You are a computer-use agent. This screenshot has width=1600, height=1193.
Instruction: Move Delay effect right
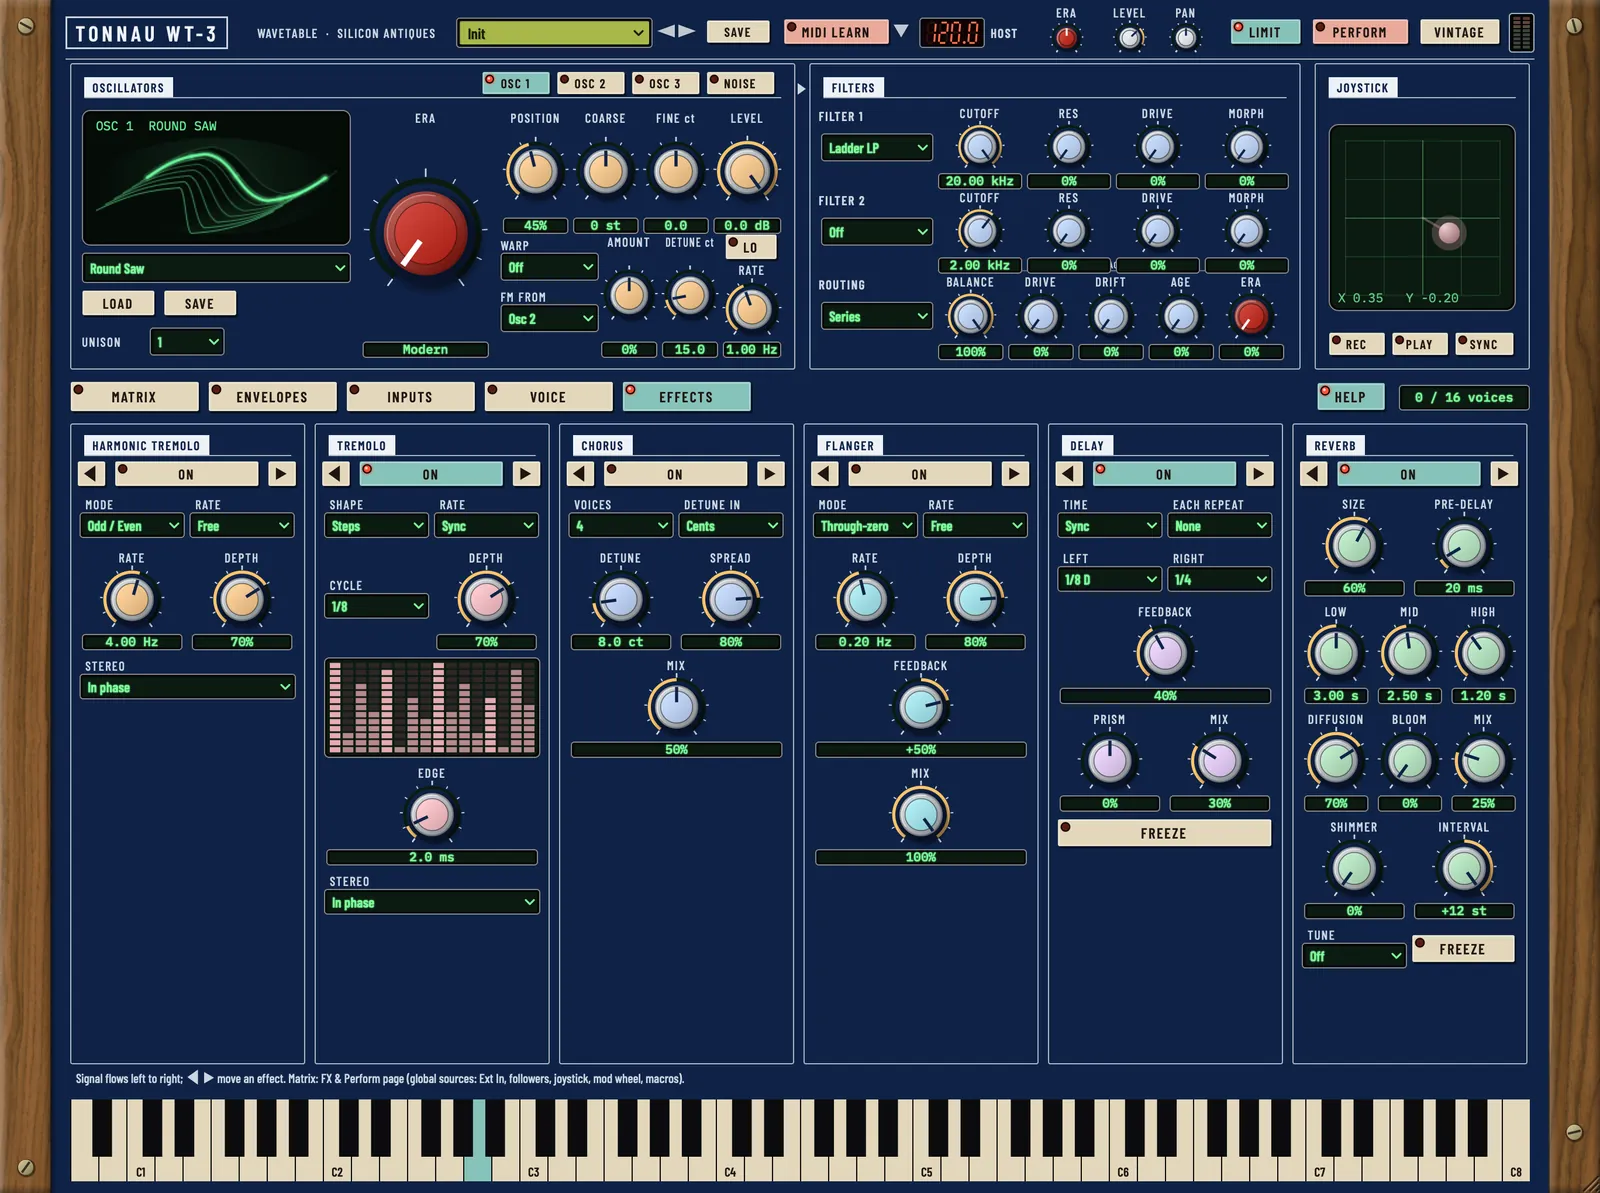[1259, 474]
